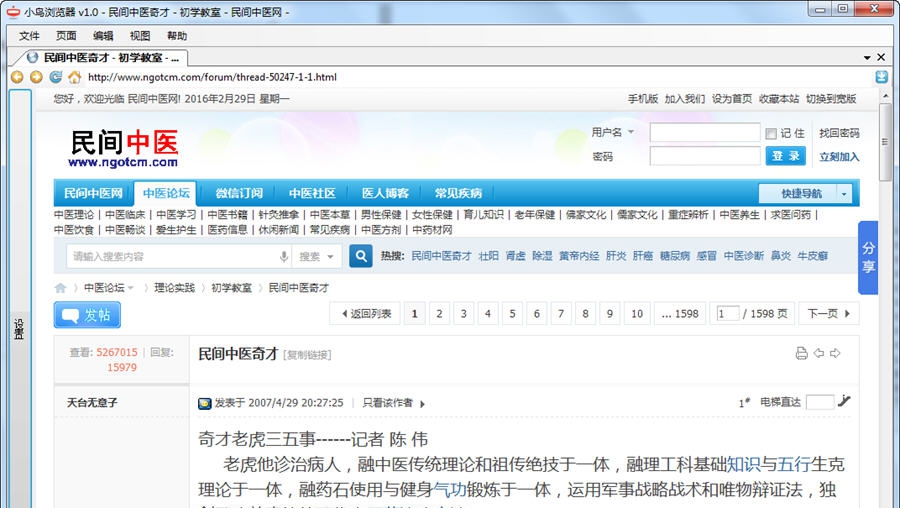Open the 视图 menu

coord(139,36)
